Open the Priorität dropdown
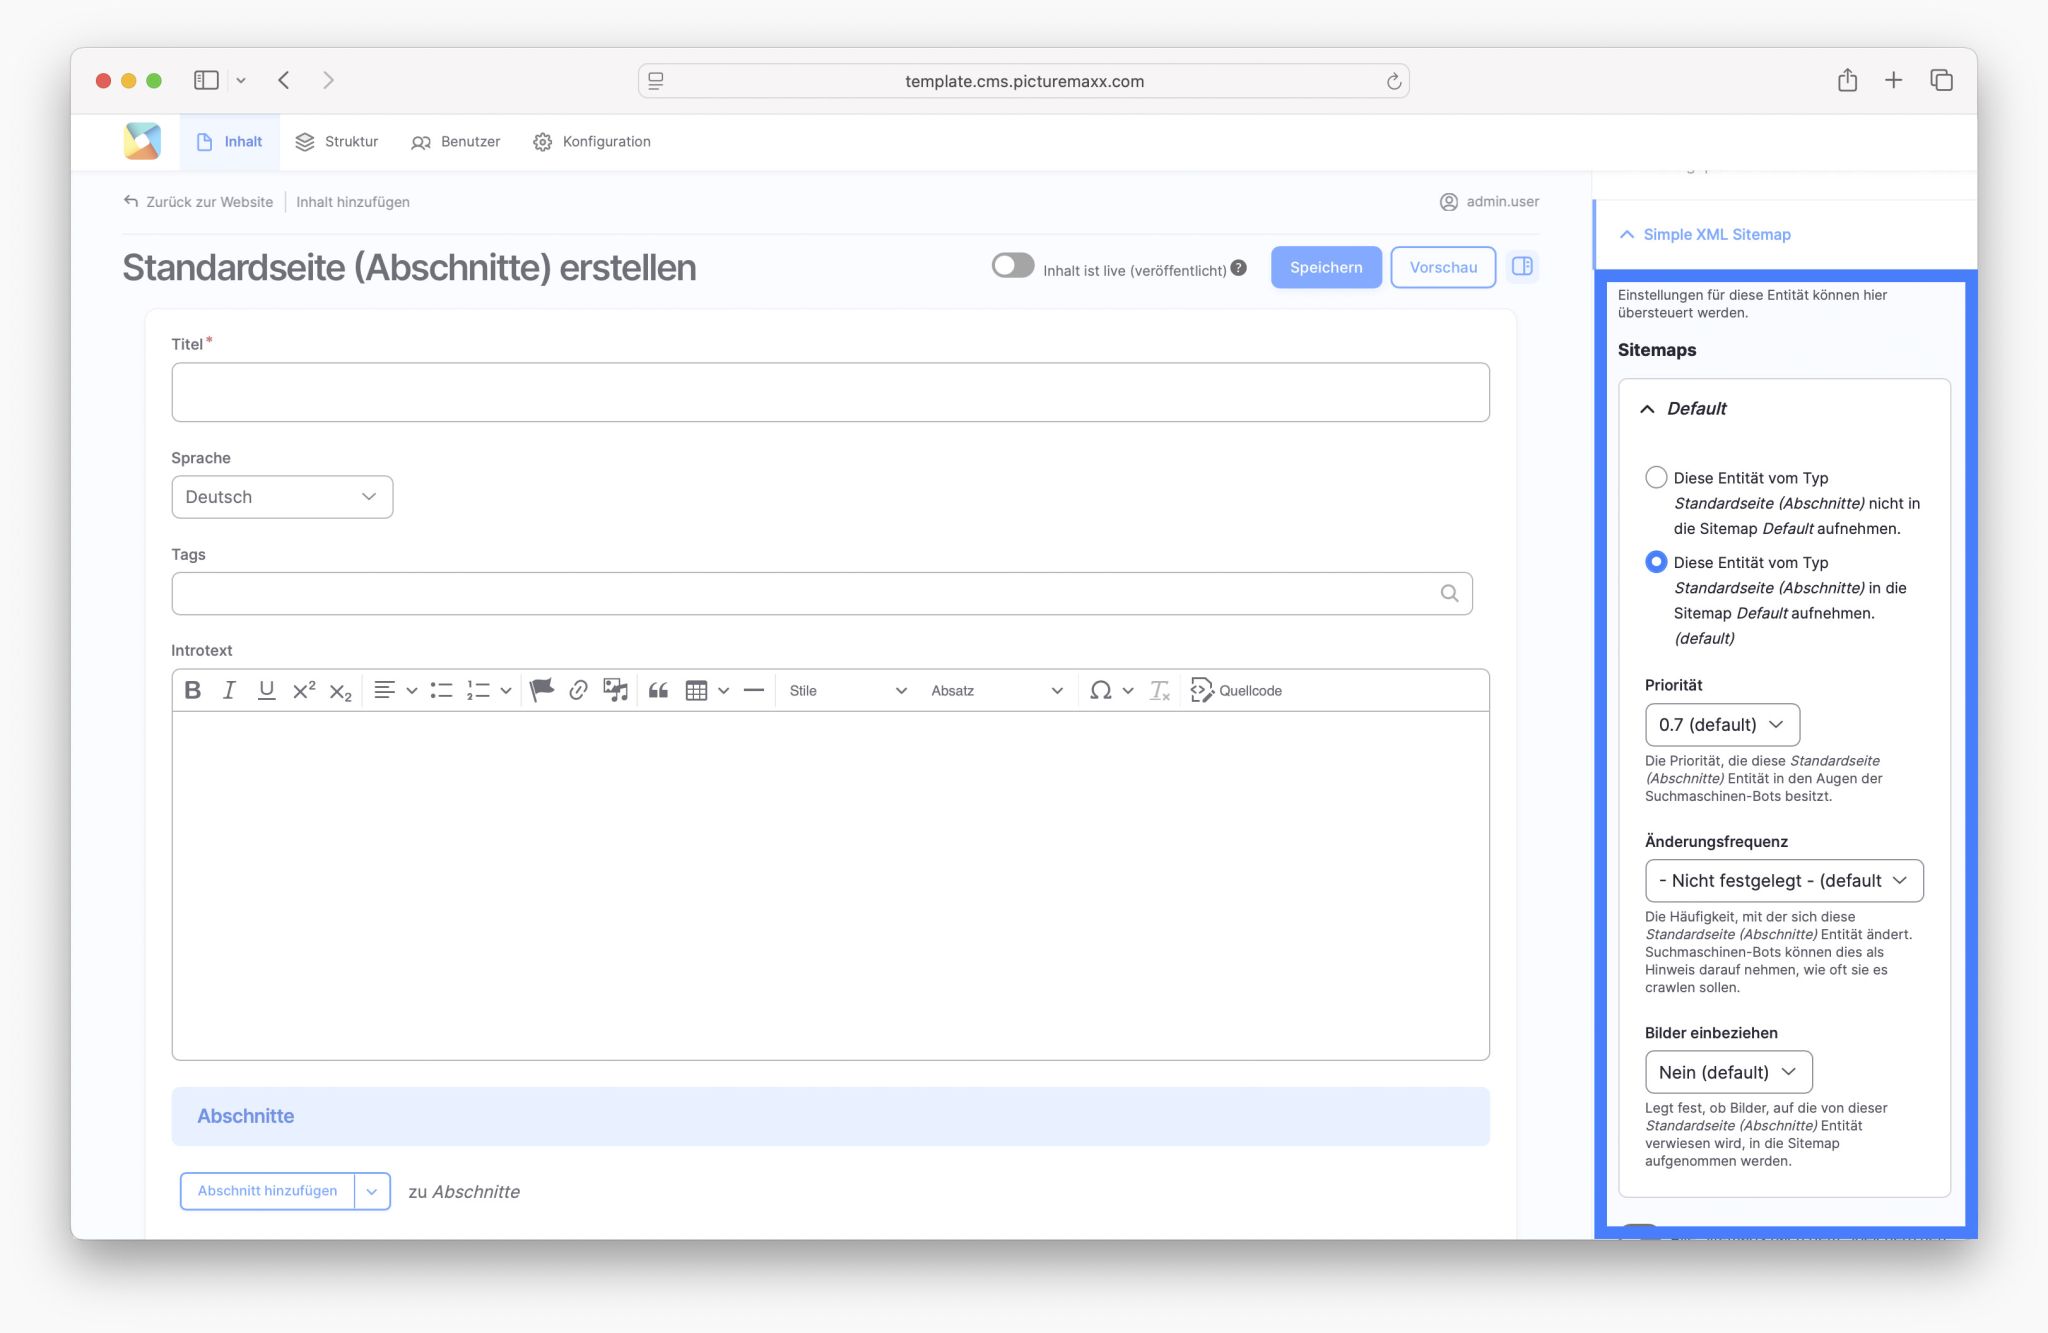The image size is (2048, 1333). pos(1721,725)
